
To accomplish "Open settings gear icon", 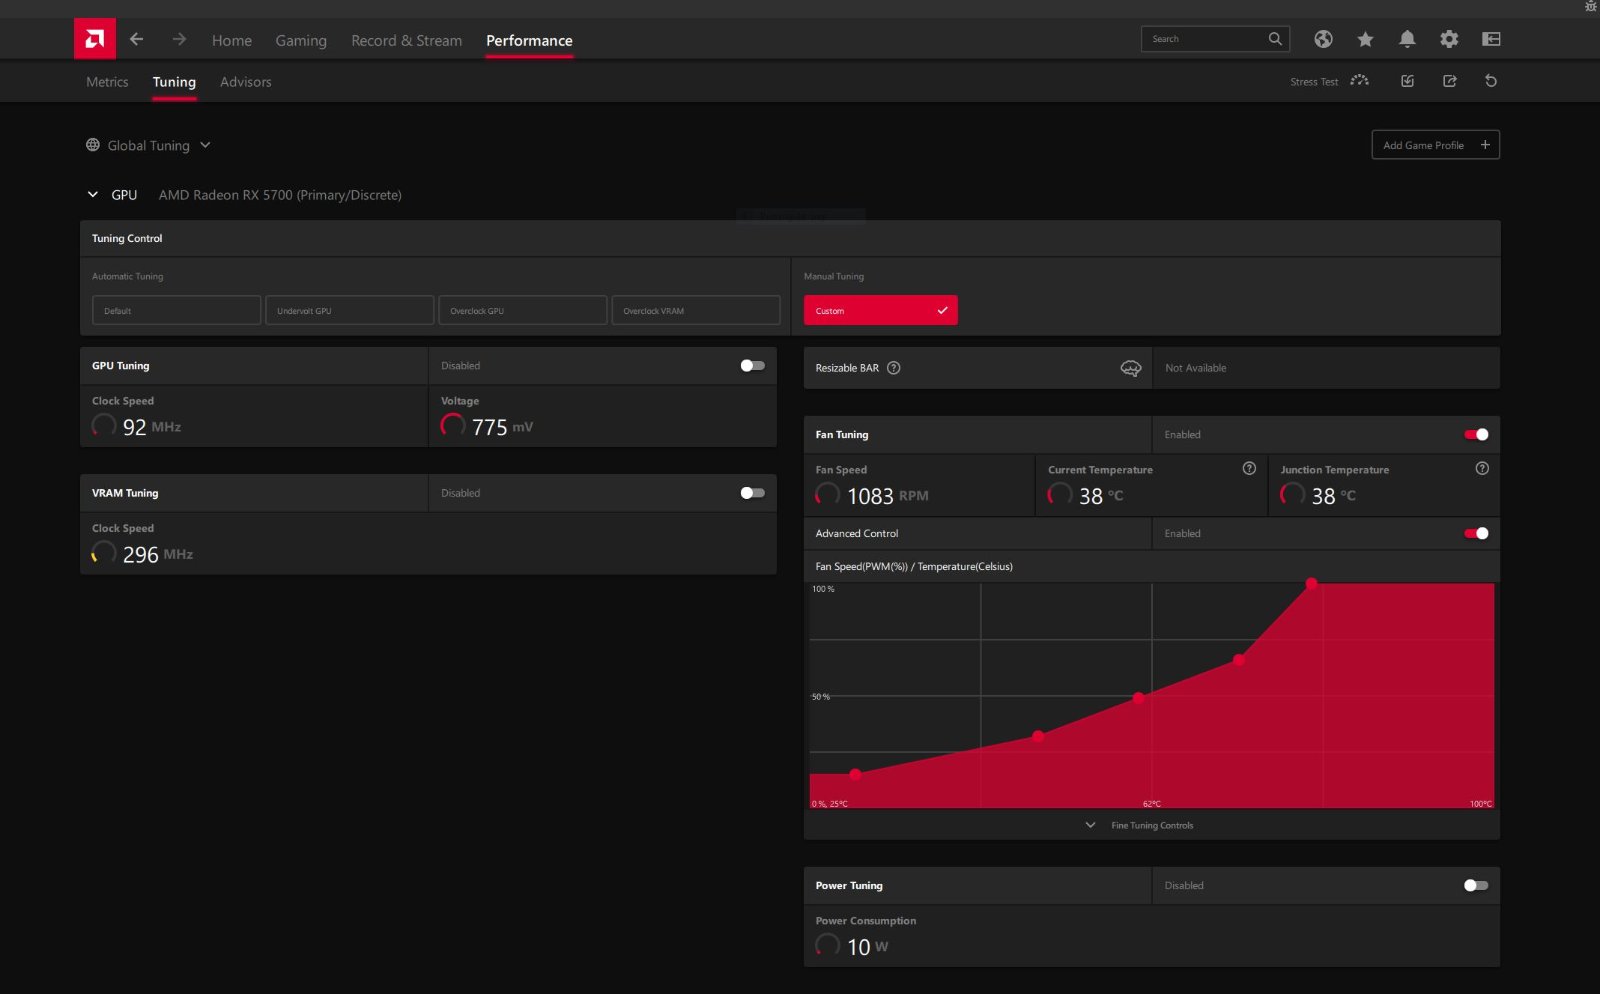I will tap(1449, 39).
